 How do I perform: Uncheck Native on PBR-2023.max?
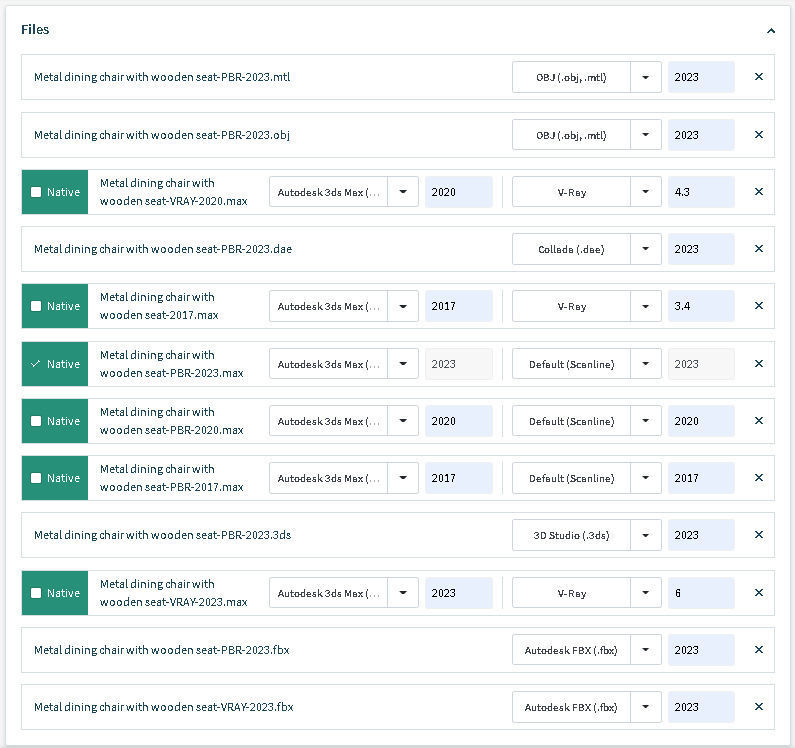tap(37, 364)
